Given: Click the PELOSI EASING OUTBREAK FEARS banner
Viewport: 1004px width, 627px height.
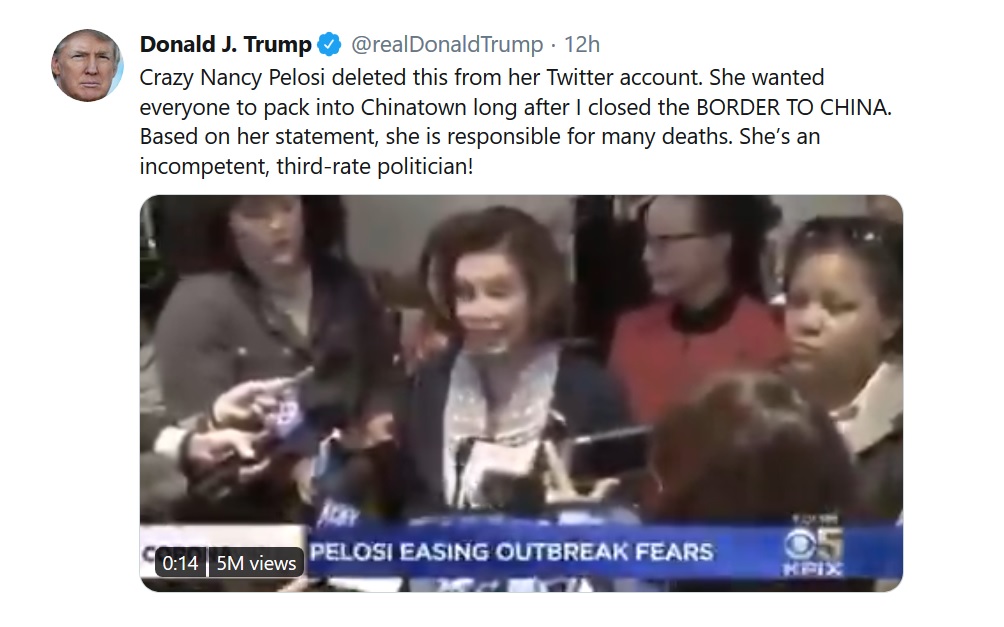Looking at the screenshot, I should point(511,552).
